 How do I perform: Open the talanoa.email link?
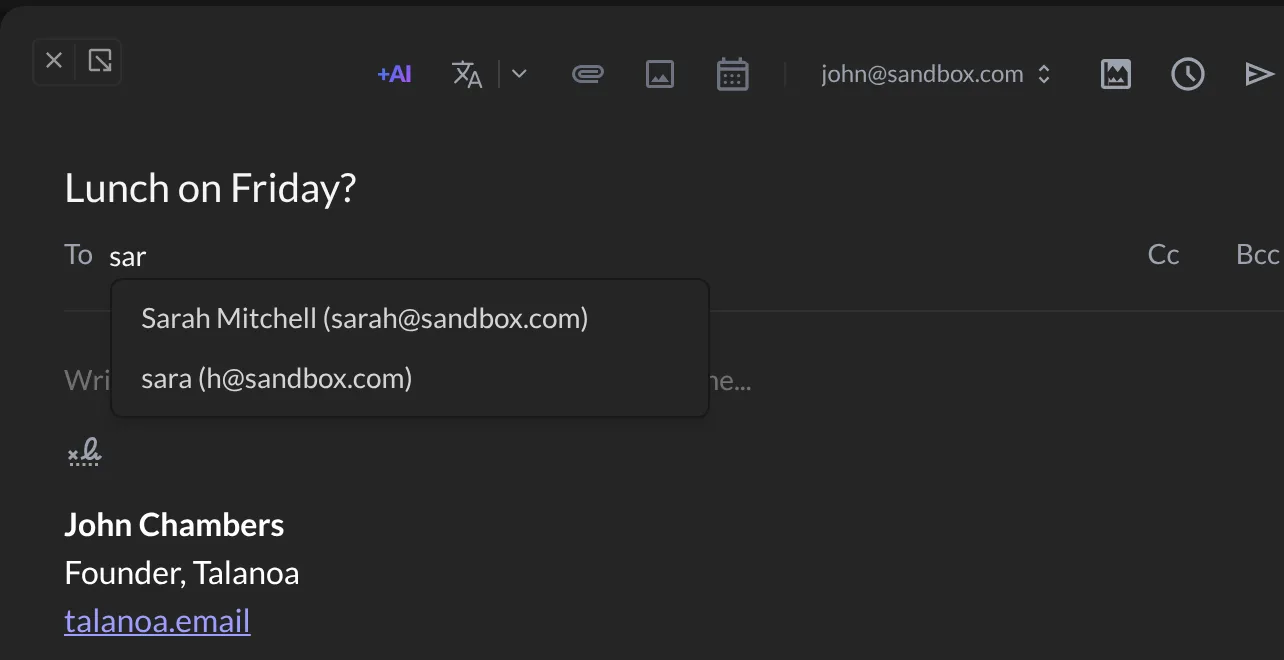157,621
